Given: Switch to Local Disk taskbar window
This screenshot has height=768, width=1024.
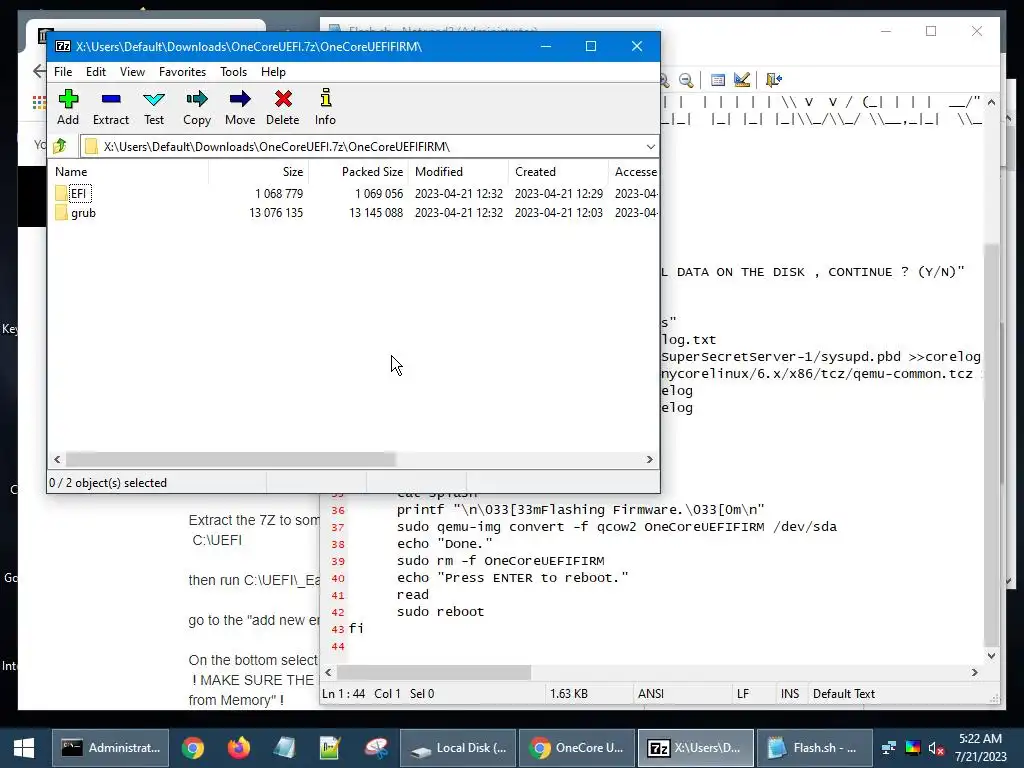Looking at the screenshot, I should (x=458, y=748).
